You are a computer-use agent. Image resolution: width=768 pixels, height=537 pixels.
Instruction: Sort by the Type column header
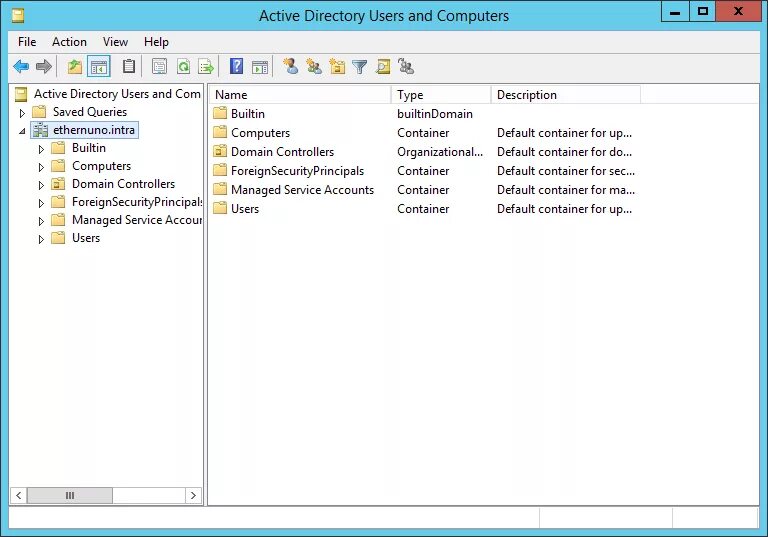(441, 95)
